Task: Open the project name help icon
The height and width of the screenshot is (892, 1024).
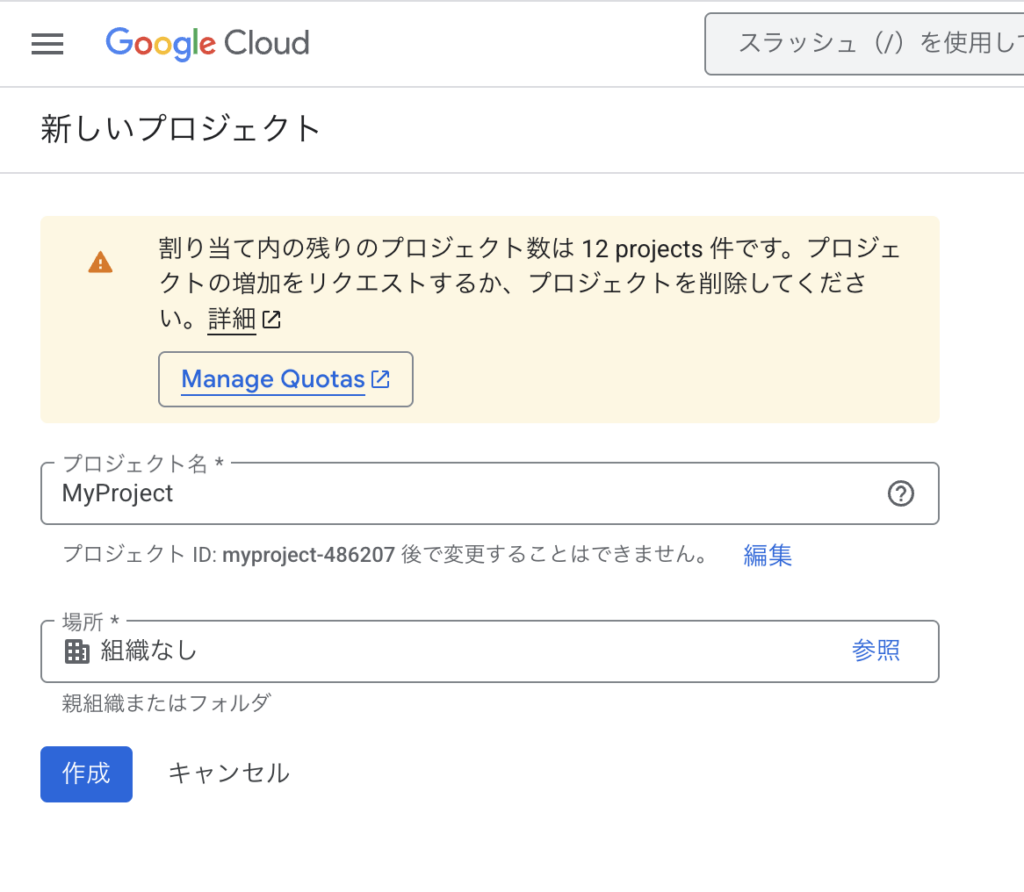Action: click(x=901, y=494)
